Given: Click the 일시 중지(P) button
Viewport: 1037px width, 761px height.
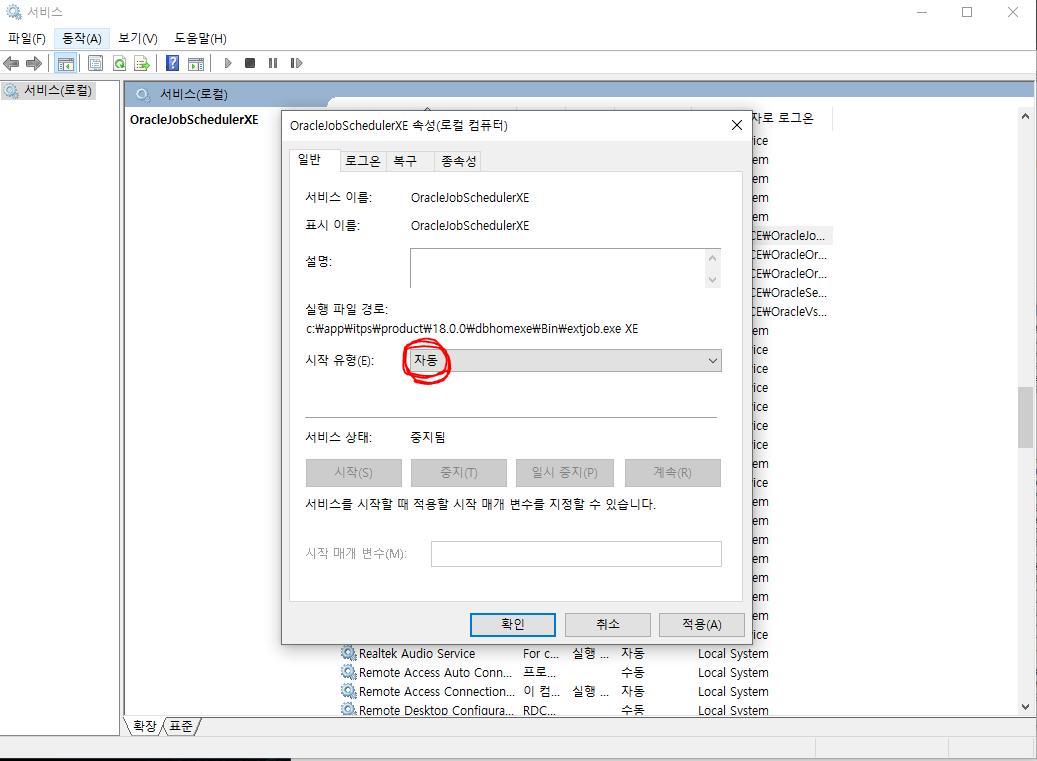Looking at the screenshot, I should pos(565,473).
